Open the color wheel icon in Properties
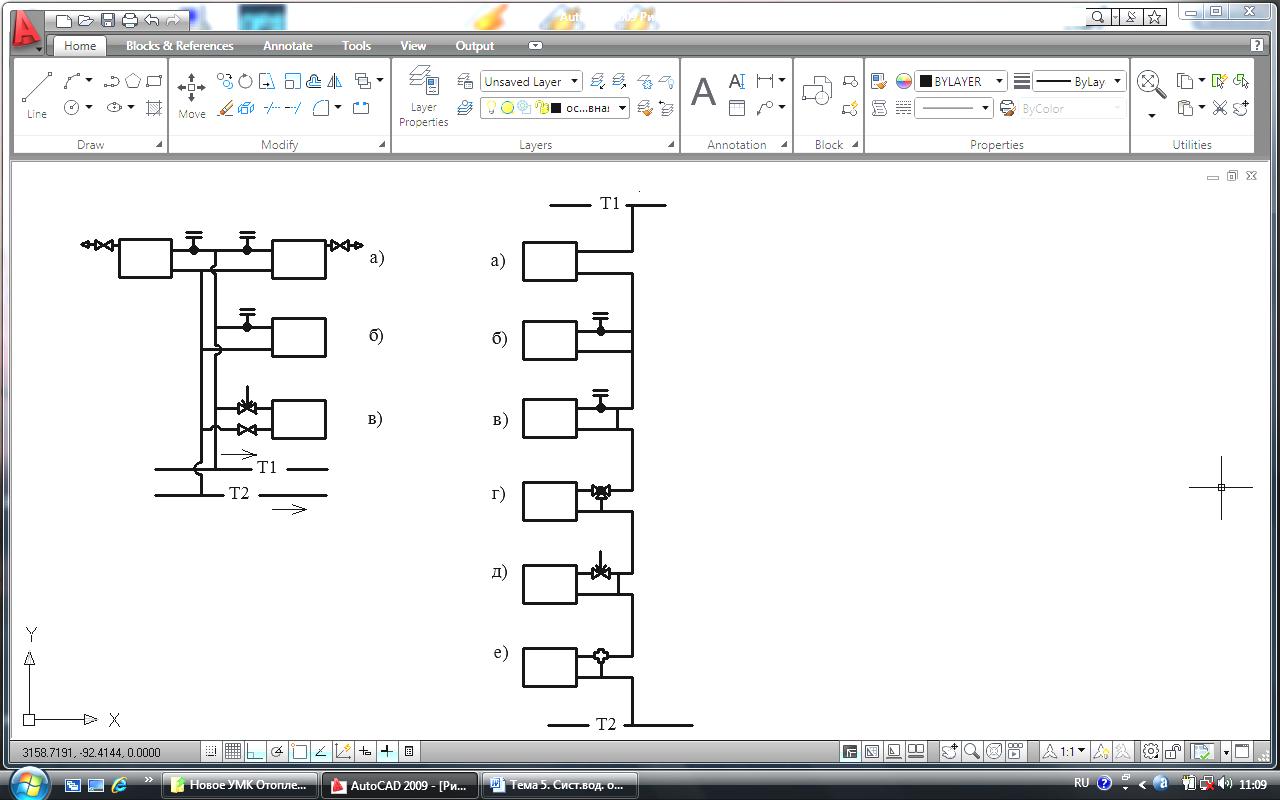Image resolution: width=1280 pixels, height=800 pixels. tap(903, 81)
